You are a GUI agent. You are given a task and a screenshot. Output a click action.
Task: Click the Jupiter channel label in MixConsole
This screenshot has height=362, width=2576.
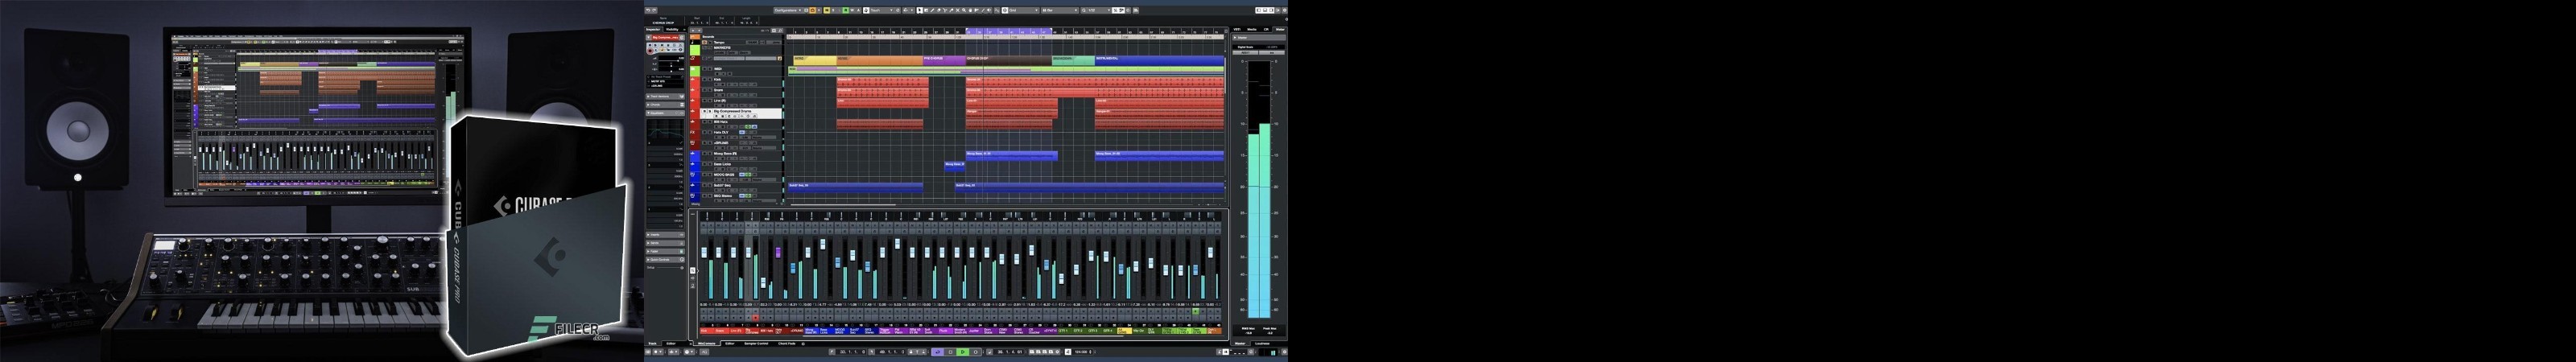point(976,332)
